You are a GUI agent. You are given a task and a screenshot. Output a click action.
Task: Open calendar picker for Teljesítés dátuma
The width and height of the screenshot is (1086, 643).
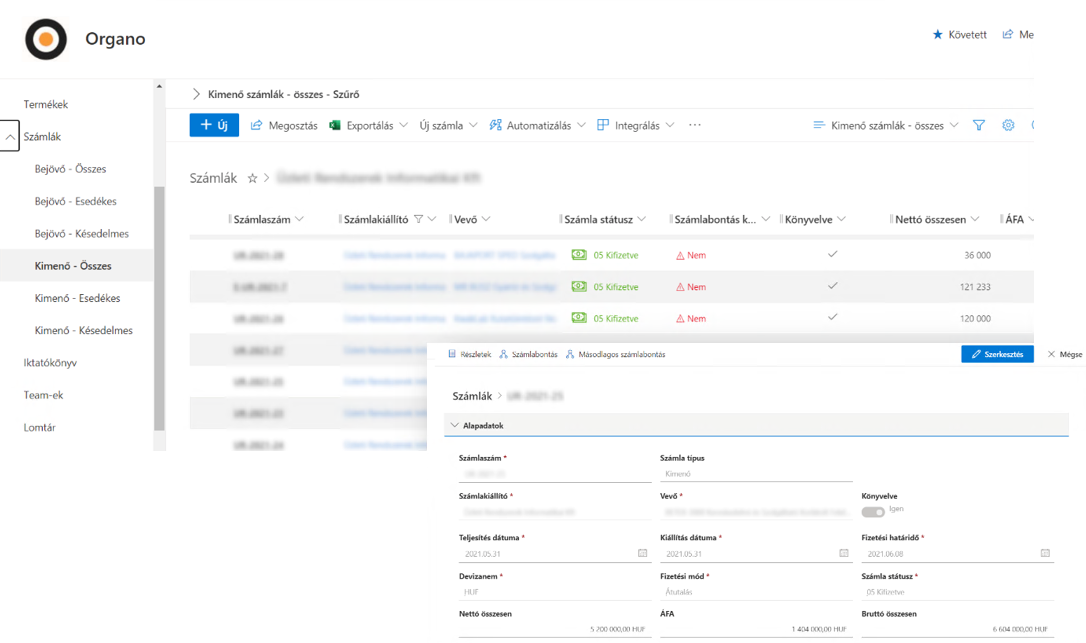pyautogui.click(x=642, y=553)
